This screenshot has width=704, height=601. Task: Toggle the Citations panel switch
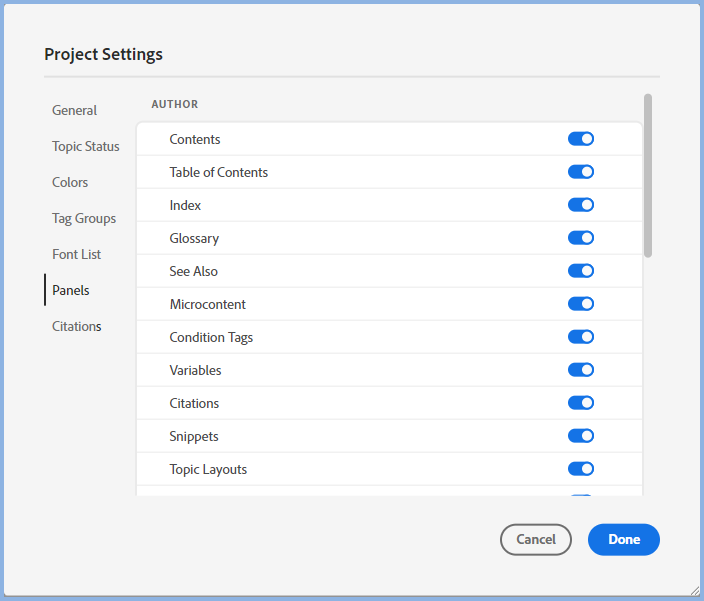click(580, 403)
